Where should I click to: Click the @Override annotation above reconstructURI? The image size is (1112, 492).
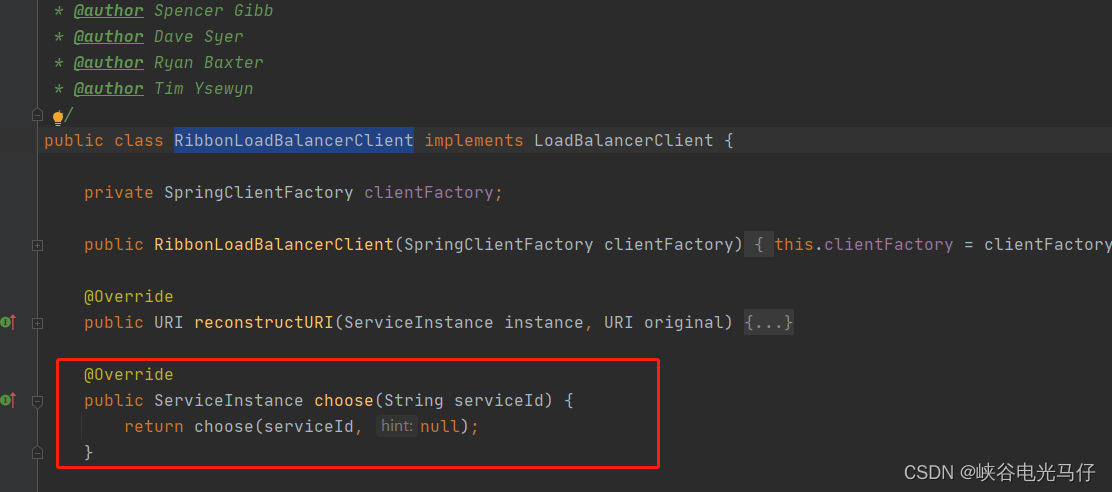tap(128, 296)
